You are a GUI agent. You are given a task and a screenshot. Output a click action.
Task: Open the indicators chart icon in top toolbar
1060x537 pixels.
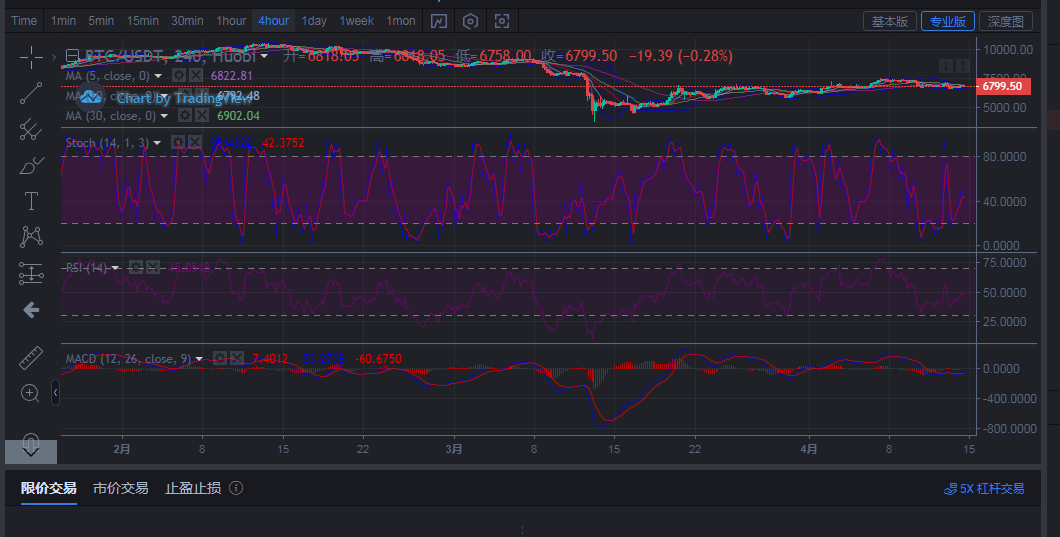pyautogui.click(x=438, y=21)
